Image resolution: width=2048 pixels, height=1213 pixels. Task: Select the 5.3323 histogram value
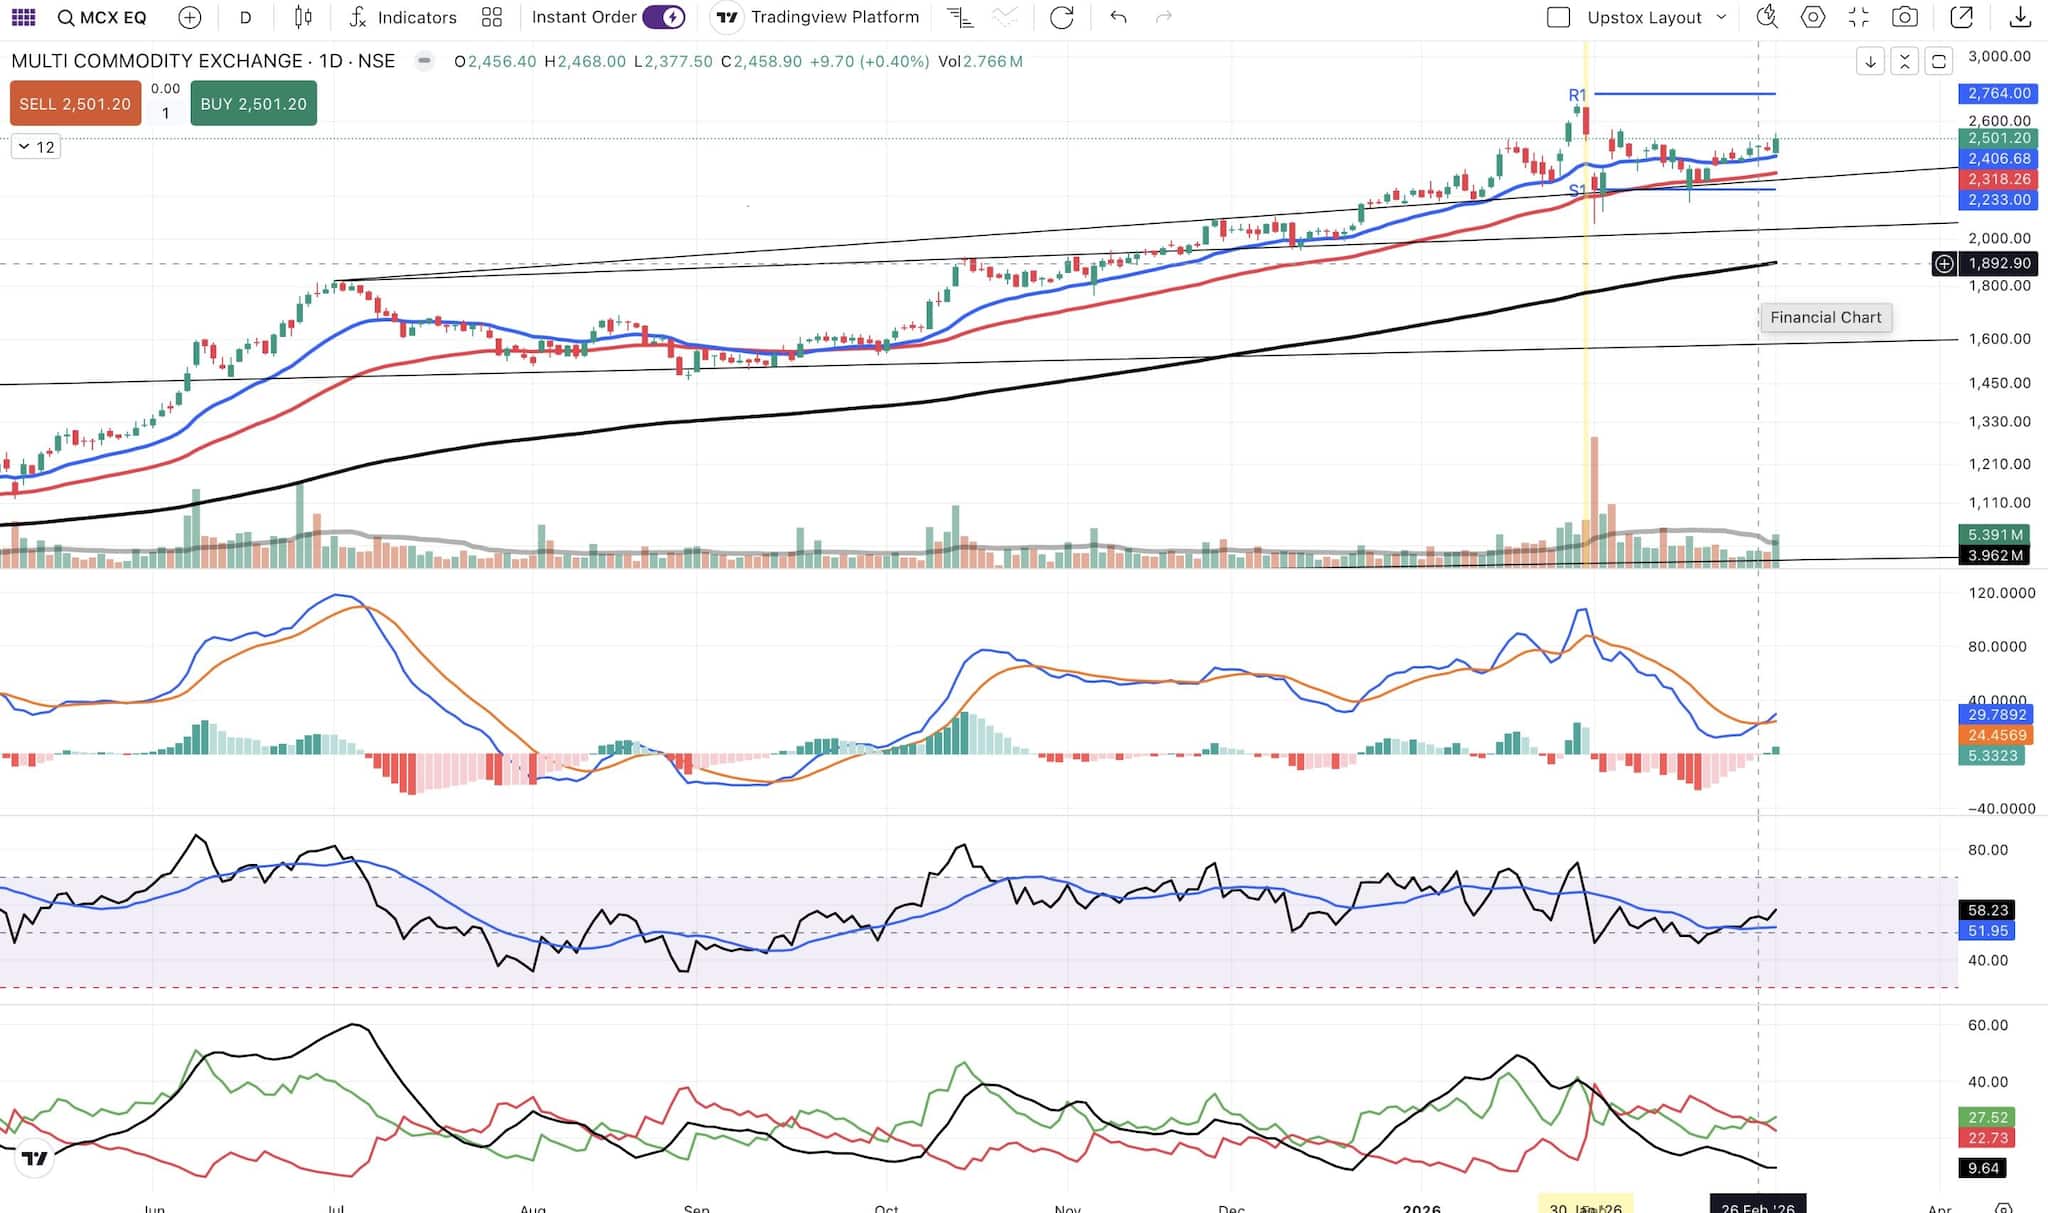(1992, 755)
